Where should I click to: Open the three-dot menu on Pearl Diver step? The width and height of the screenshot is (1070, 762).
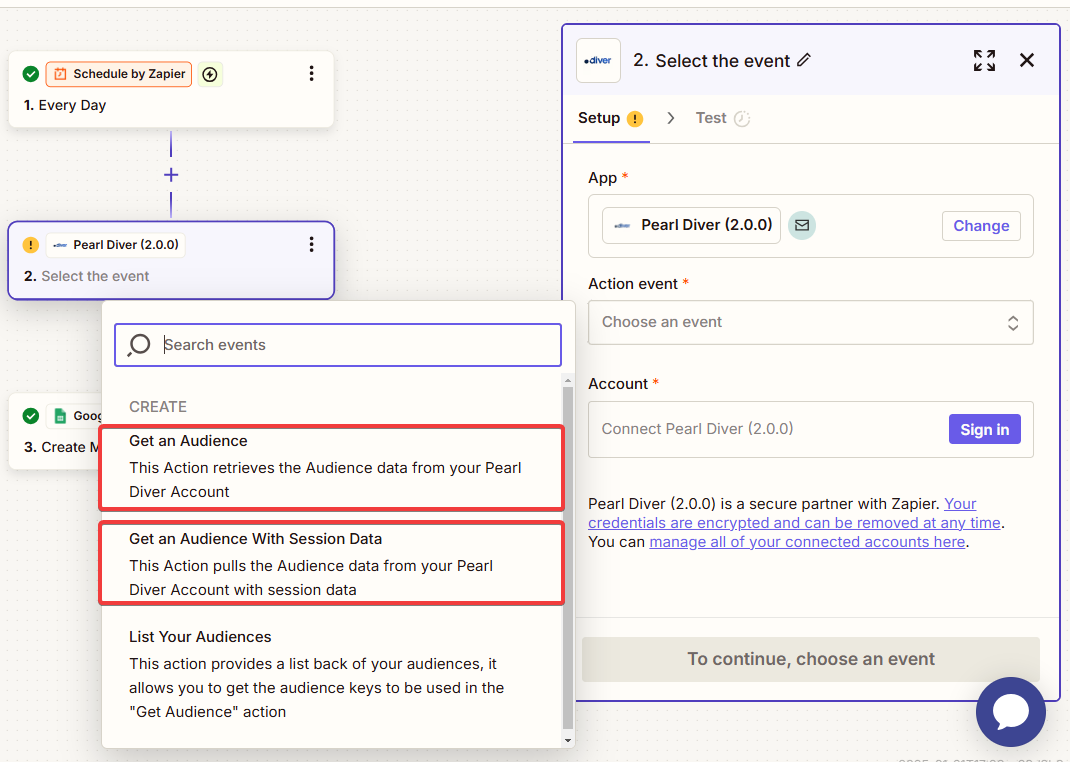click(x=311, y=245)
